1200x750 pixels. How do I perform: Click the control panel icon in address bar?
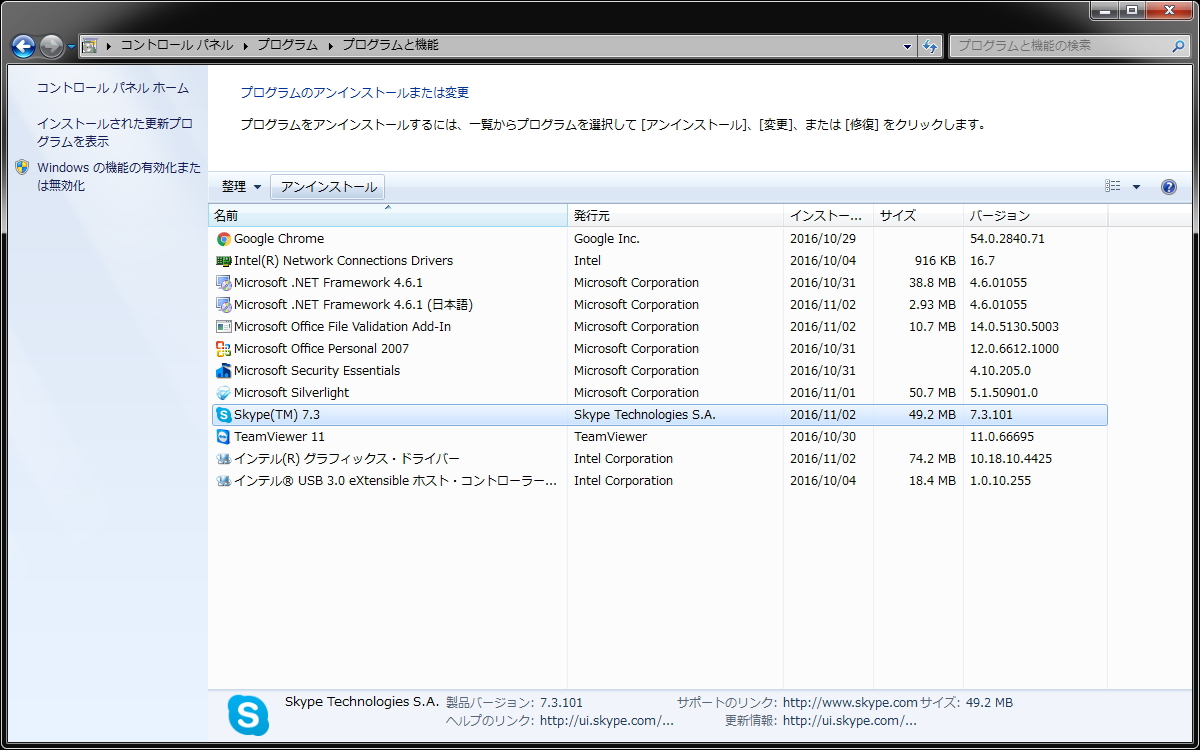tap(89, 46)
